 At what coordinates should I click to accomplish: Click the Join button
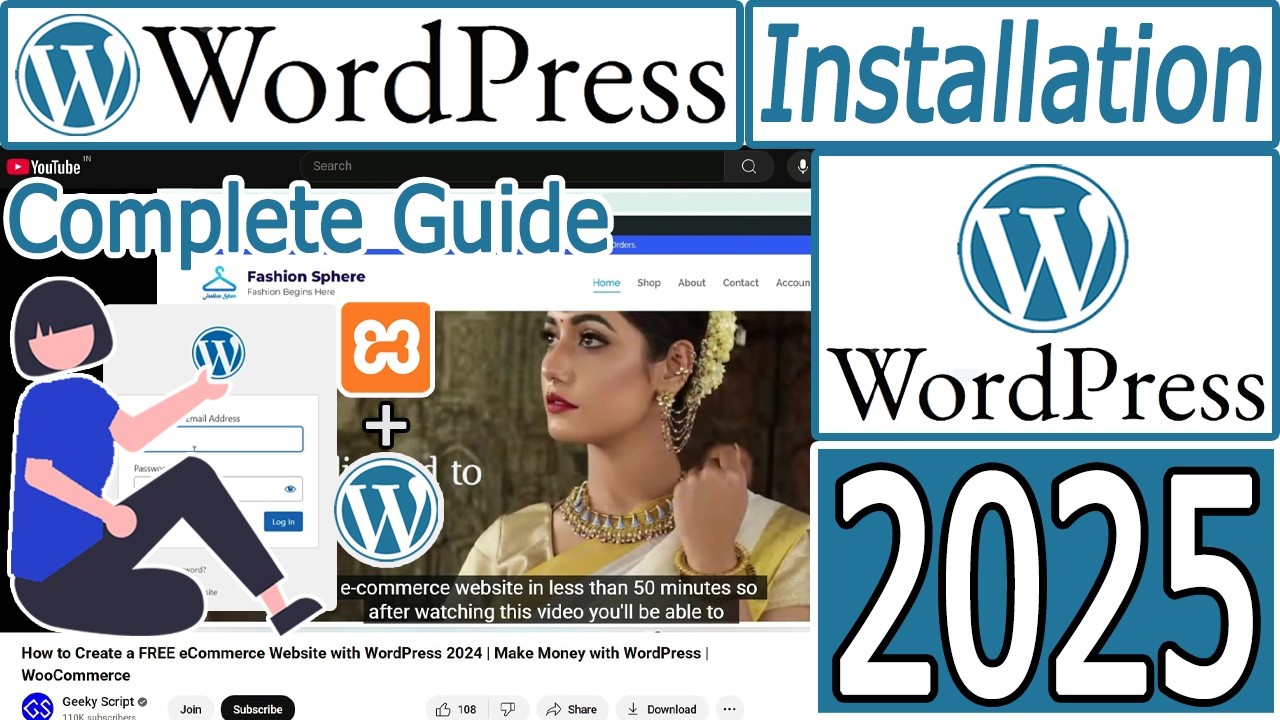[191, 709]
